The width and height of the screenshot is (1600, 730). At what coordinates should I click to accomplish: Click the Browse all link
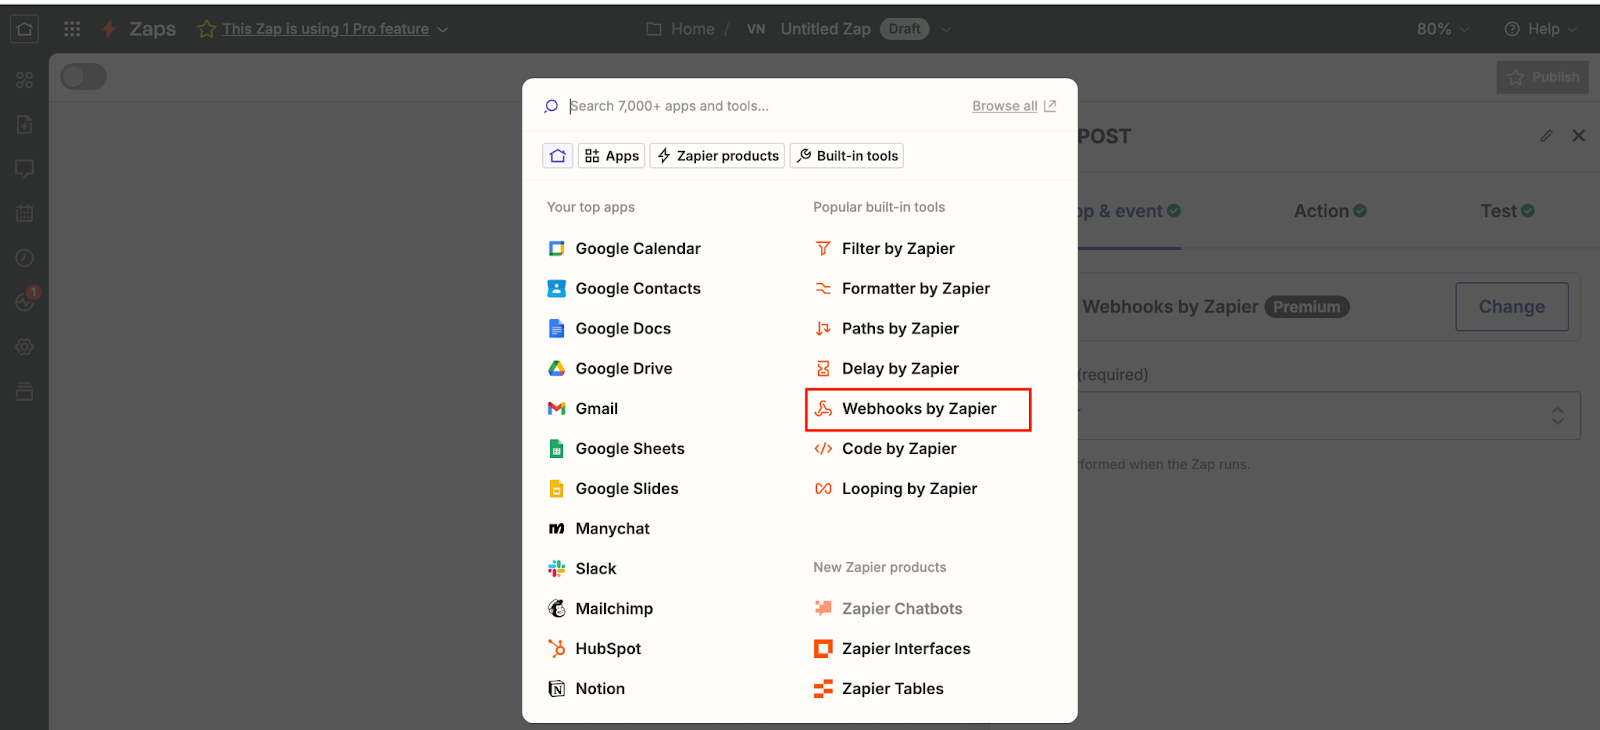[x=1005, y=106]
